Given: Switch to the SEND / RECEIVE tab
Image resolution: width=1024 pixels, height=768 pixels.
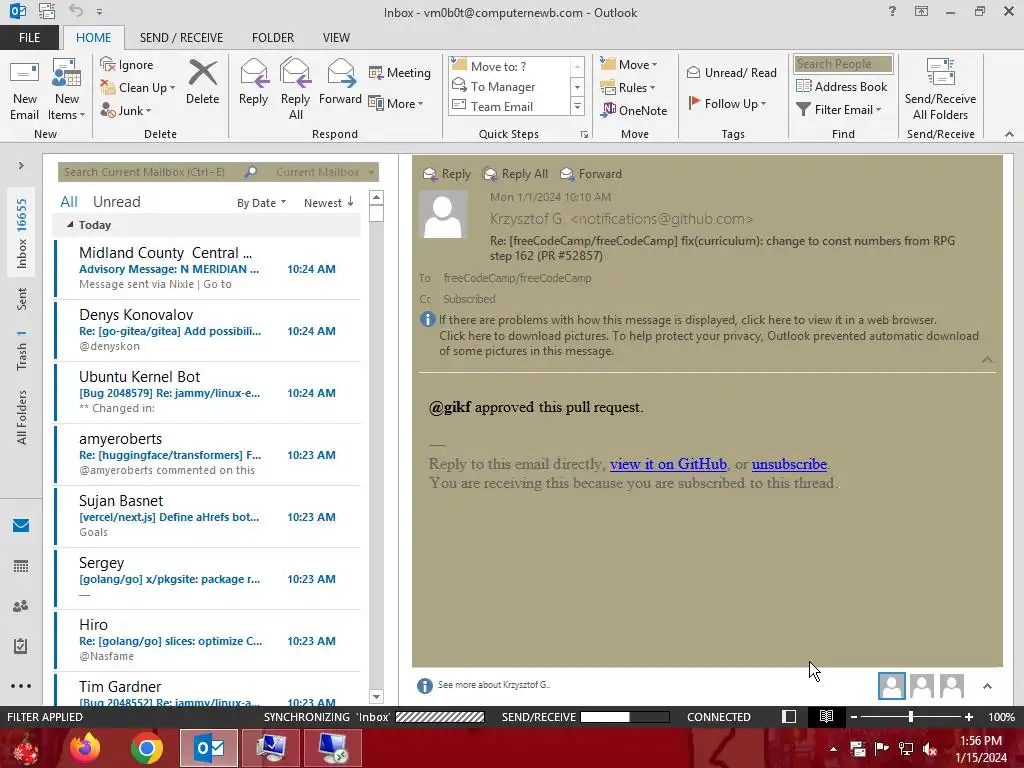Looking at the screenshot, I should click(182, 37).
